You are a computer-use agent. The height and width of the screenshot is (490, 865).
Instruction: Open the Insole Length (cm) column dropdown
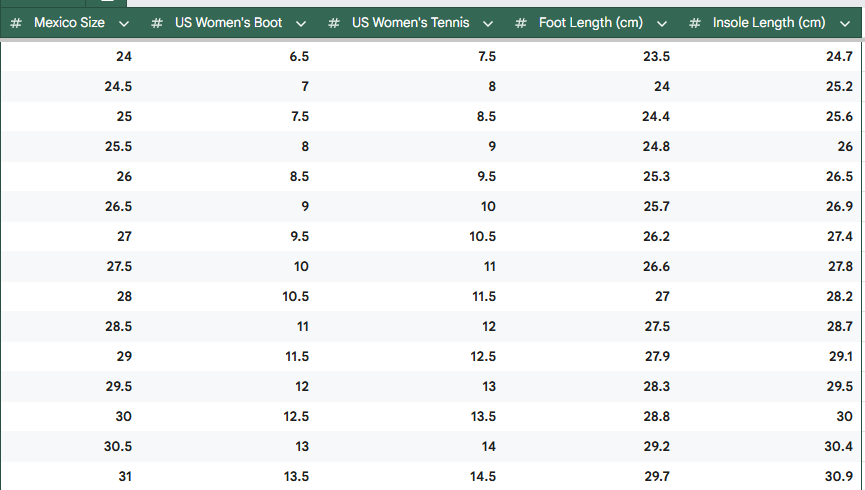845,24
